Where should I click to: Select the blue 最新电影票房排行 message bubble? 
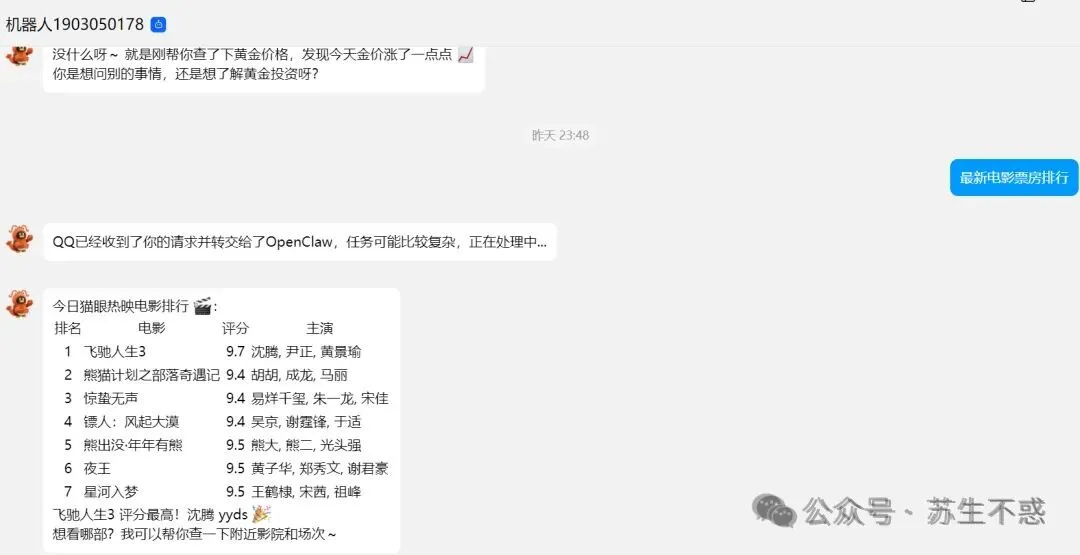coord(1014,178)
